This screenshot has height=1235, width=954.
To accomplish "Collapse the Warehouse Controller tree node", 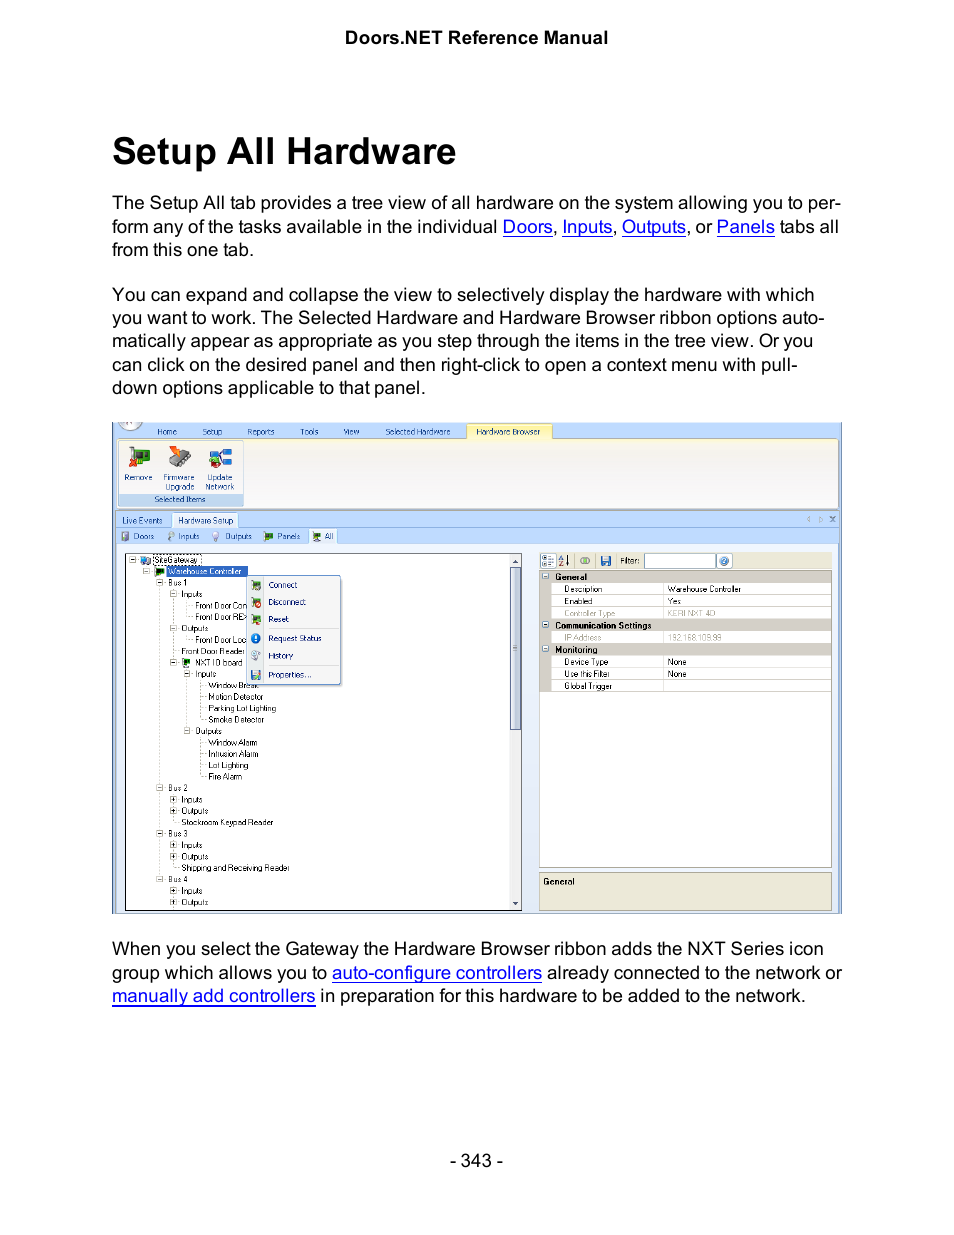I will (x=146, y=572).
